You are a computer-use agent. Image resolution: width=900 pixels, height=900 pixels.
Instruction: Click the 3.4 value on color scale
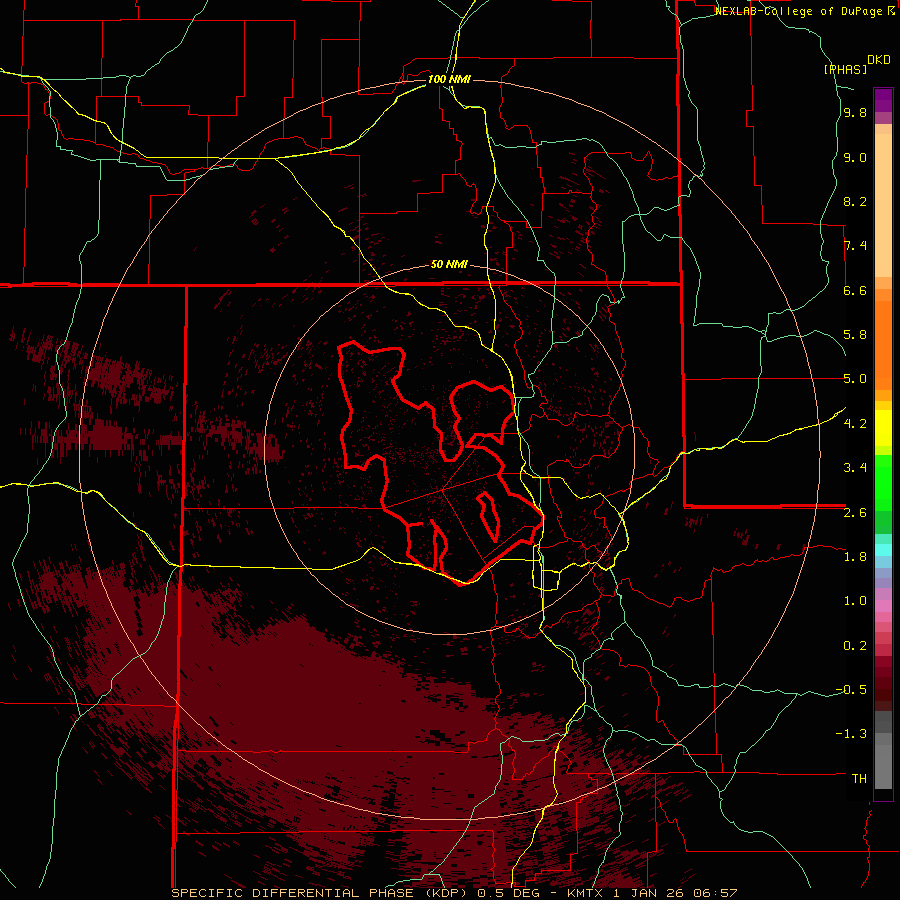(855, 468)
